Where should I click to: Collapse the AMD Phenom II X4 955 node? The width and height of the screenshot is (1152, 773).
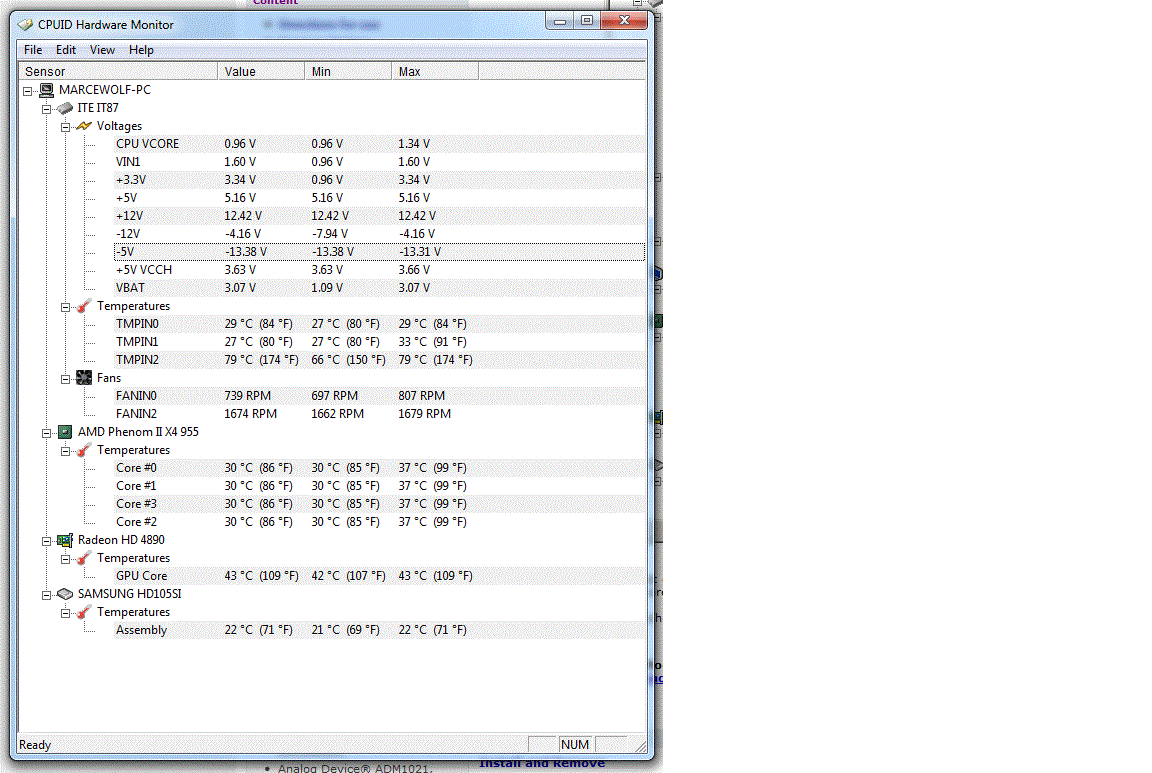(46, 433)
